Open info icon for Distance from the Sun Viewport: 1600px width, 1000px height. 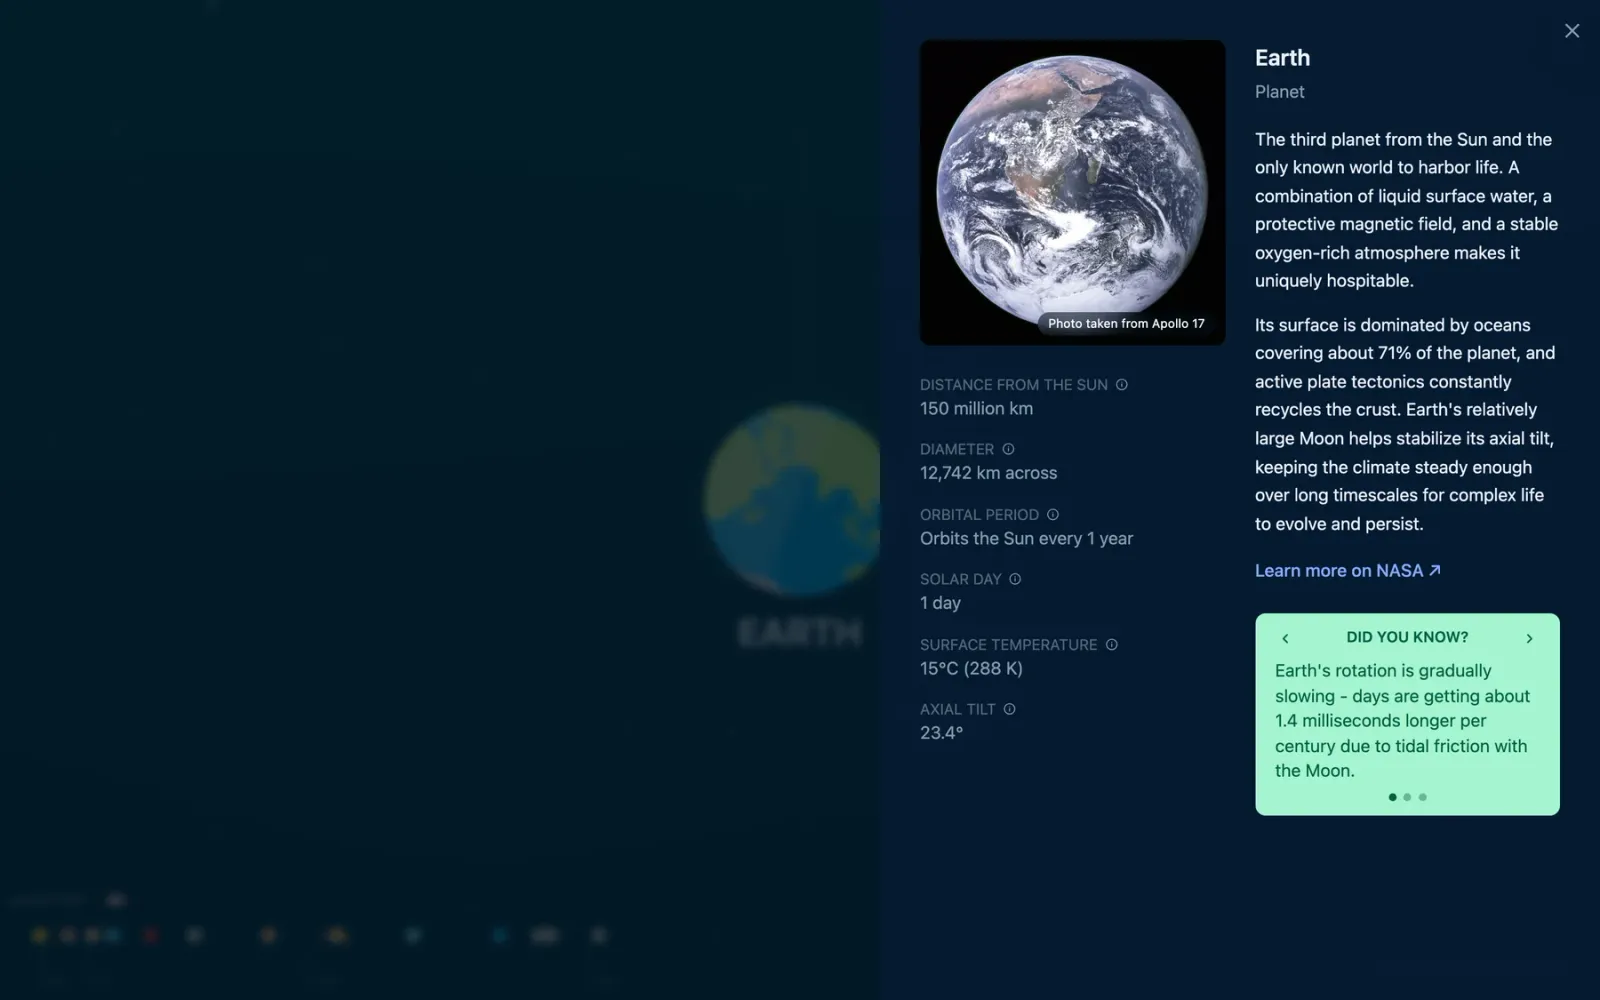[1122, 385]
